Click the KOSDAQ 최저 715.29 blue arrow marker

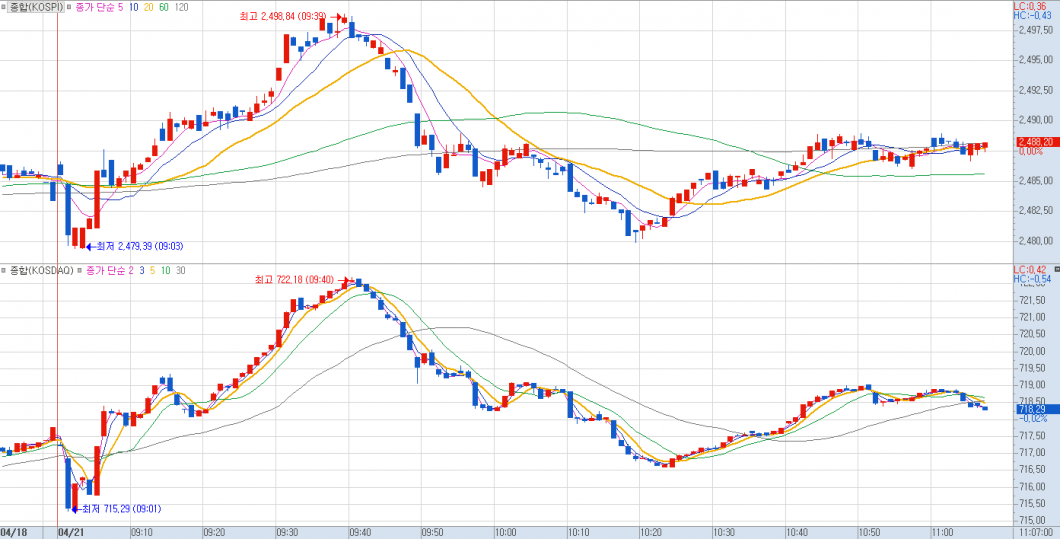[76, 509]
